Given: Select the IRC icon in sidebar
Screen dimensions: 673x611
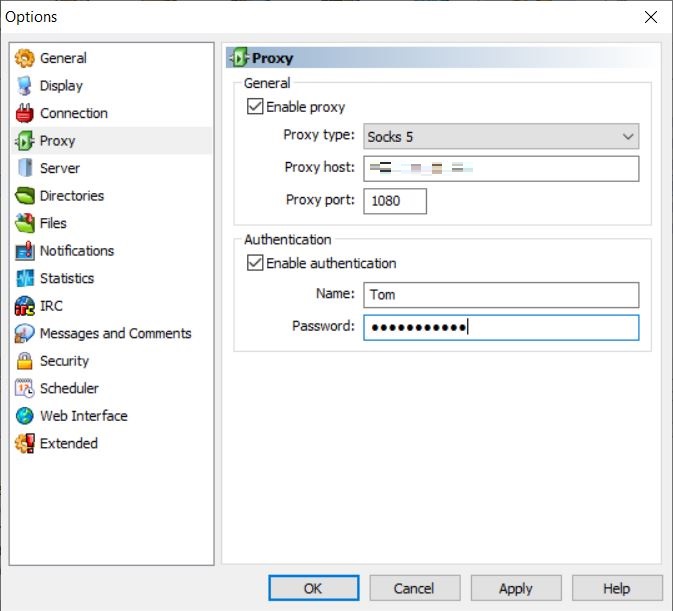Looking at the screenshot, I should [x=25, y=306].
